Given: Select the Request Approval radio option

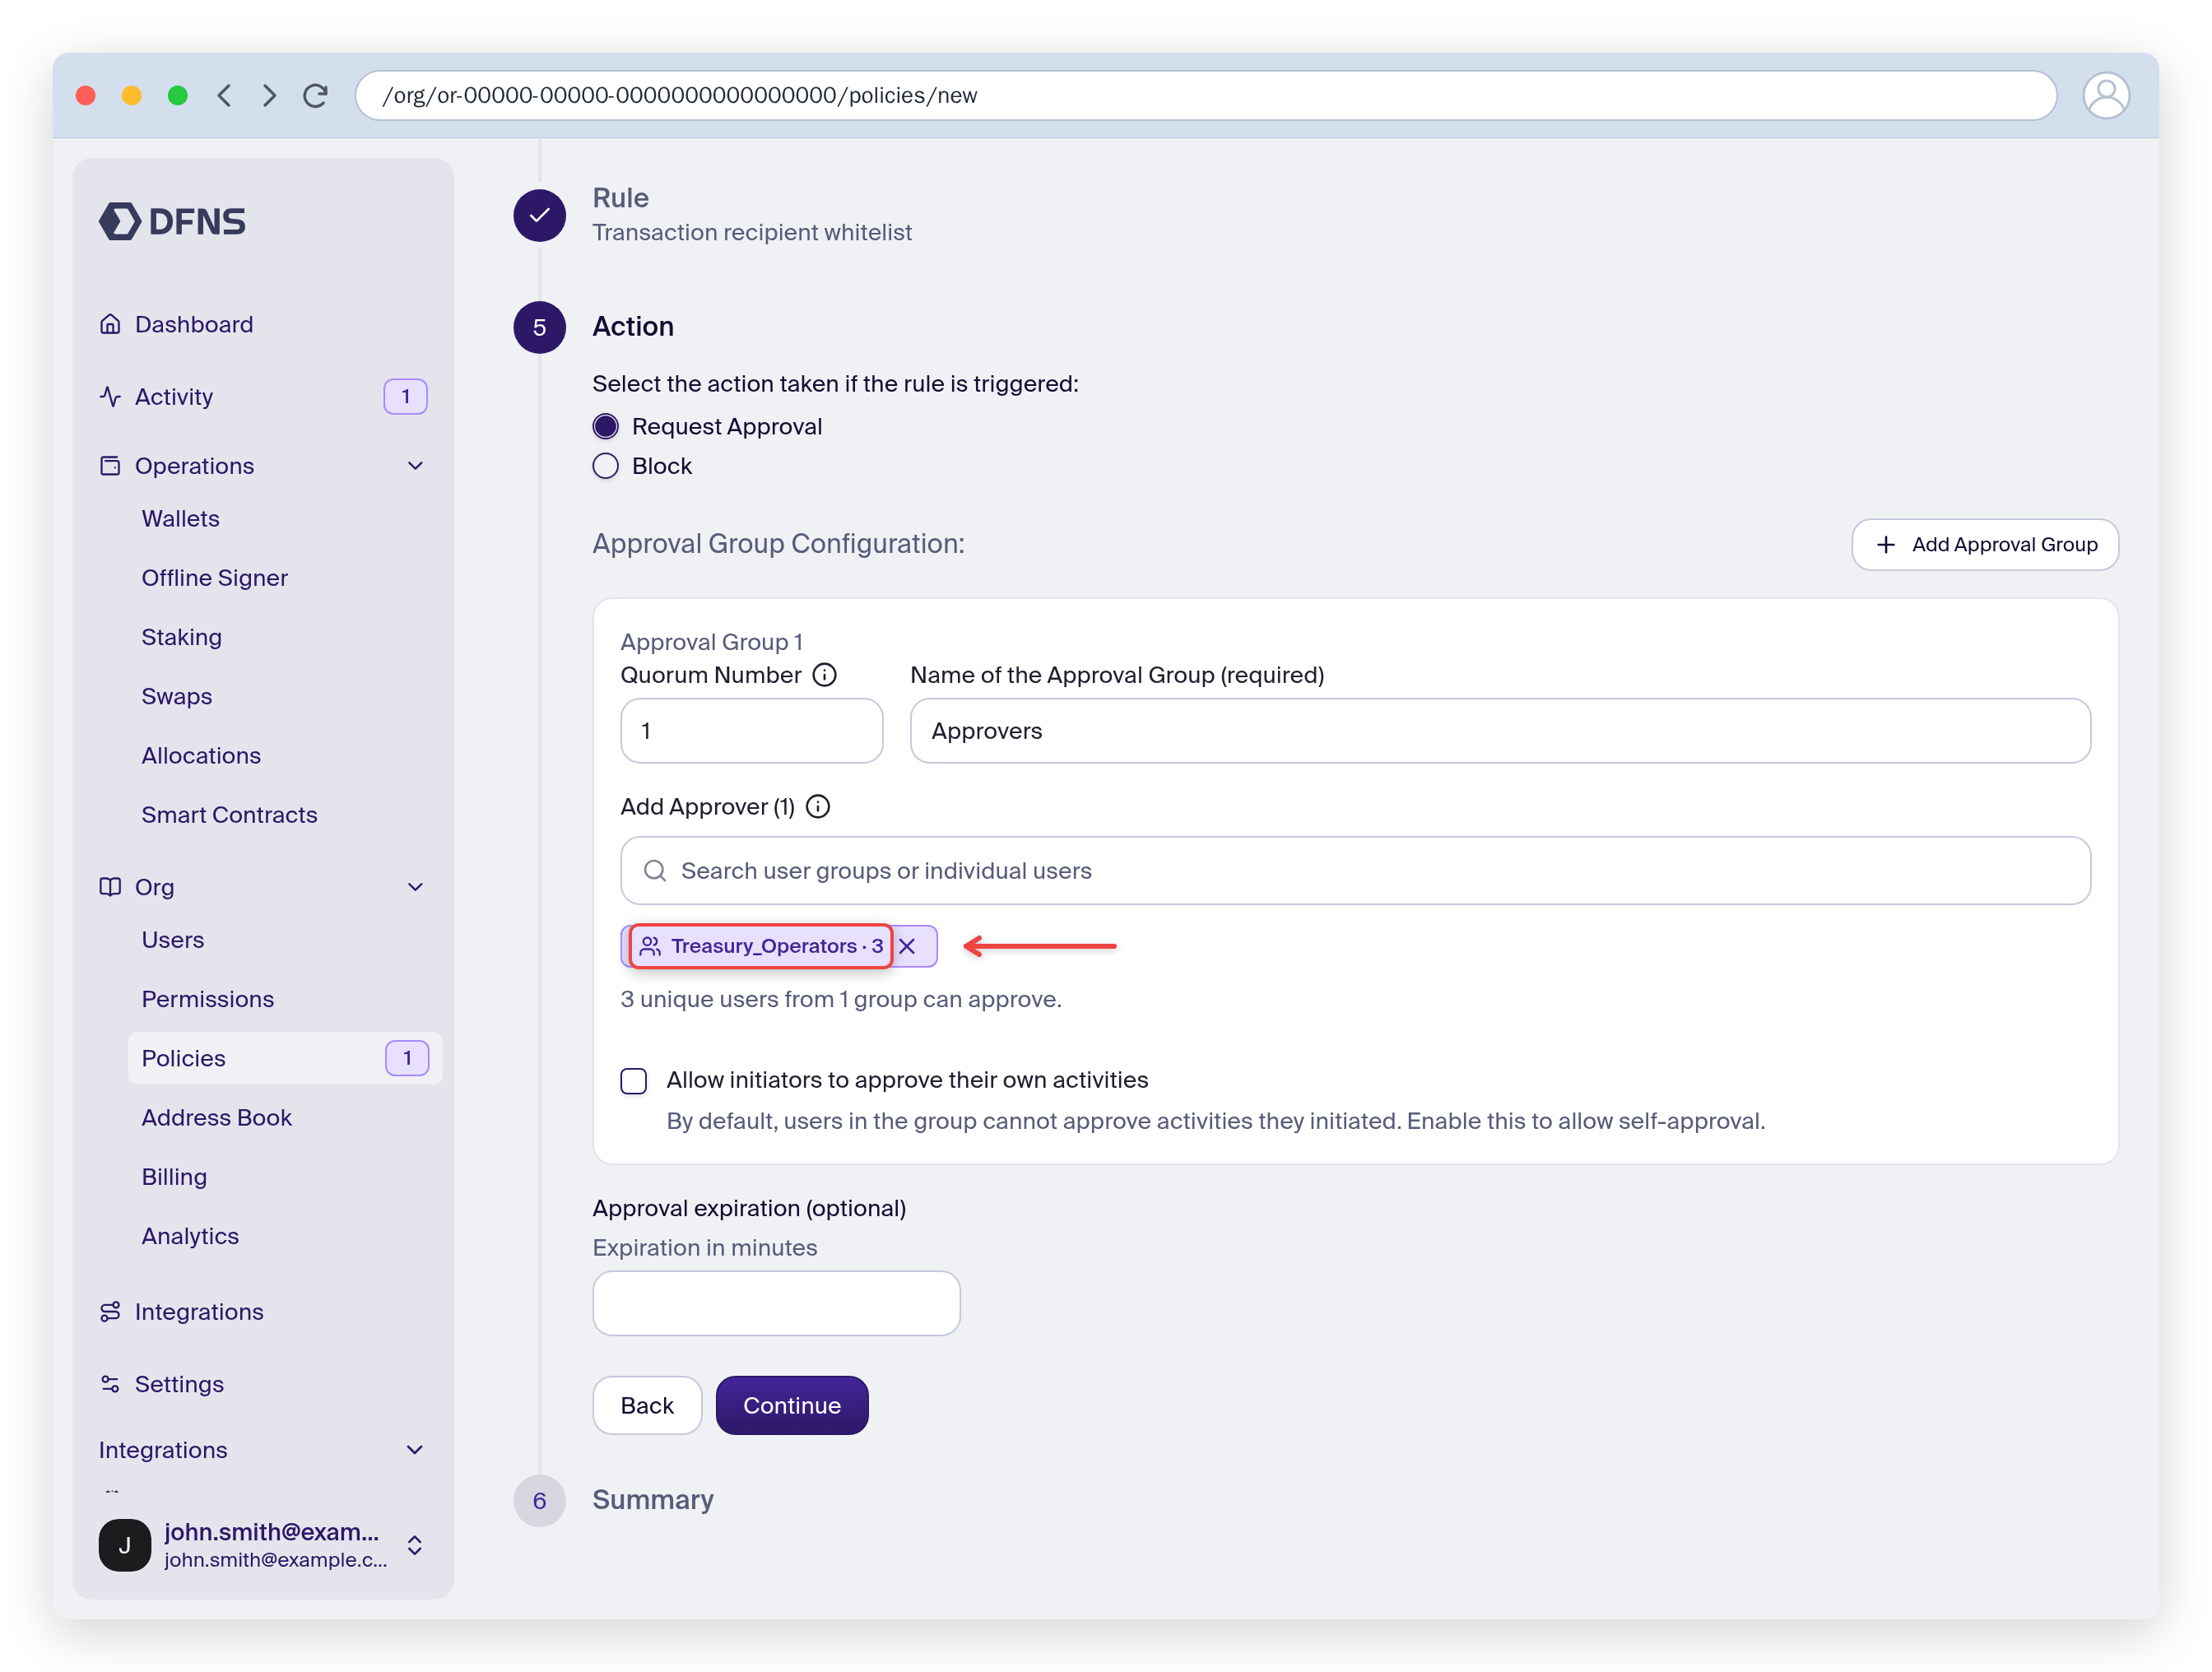Looking at the screenshot, I should click(606, 427).
